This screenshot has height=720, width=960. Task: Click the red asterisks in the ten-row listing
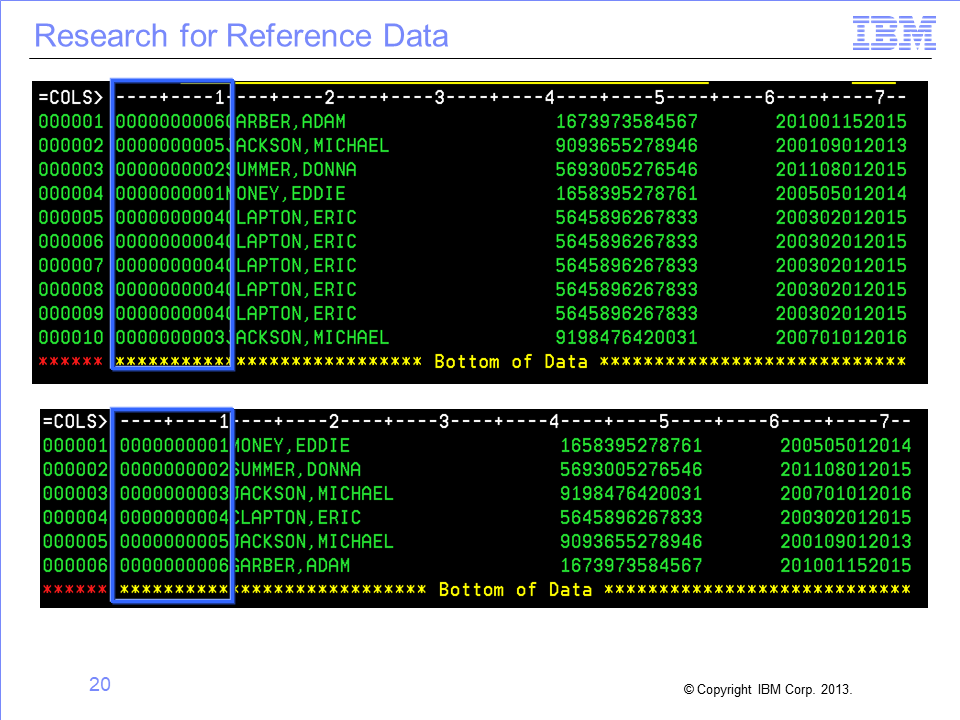pos(71,361)
